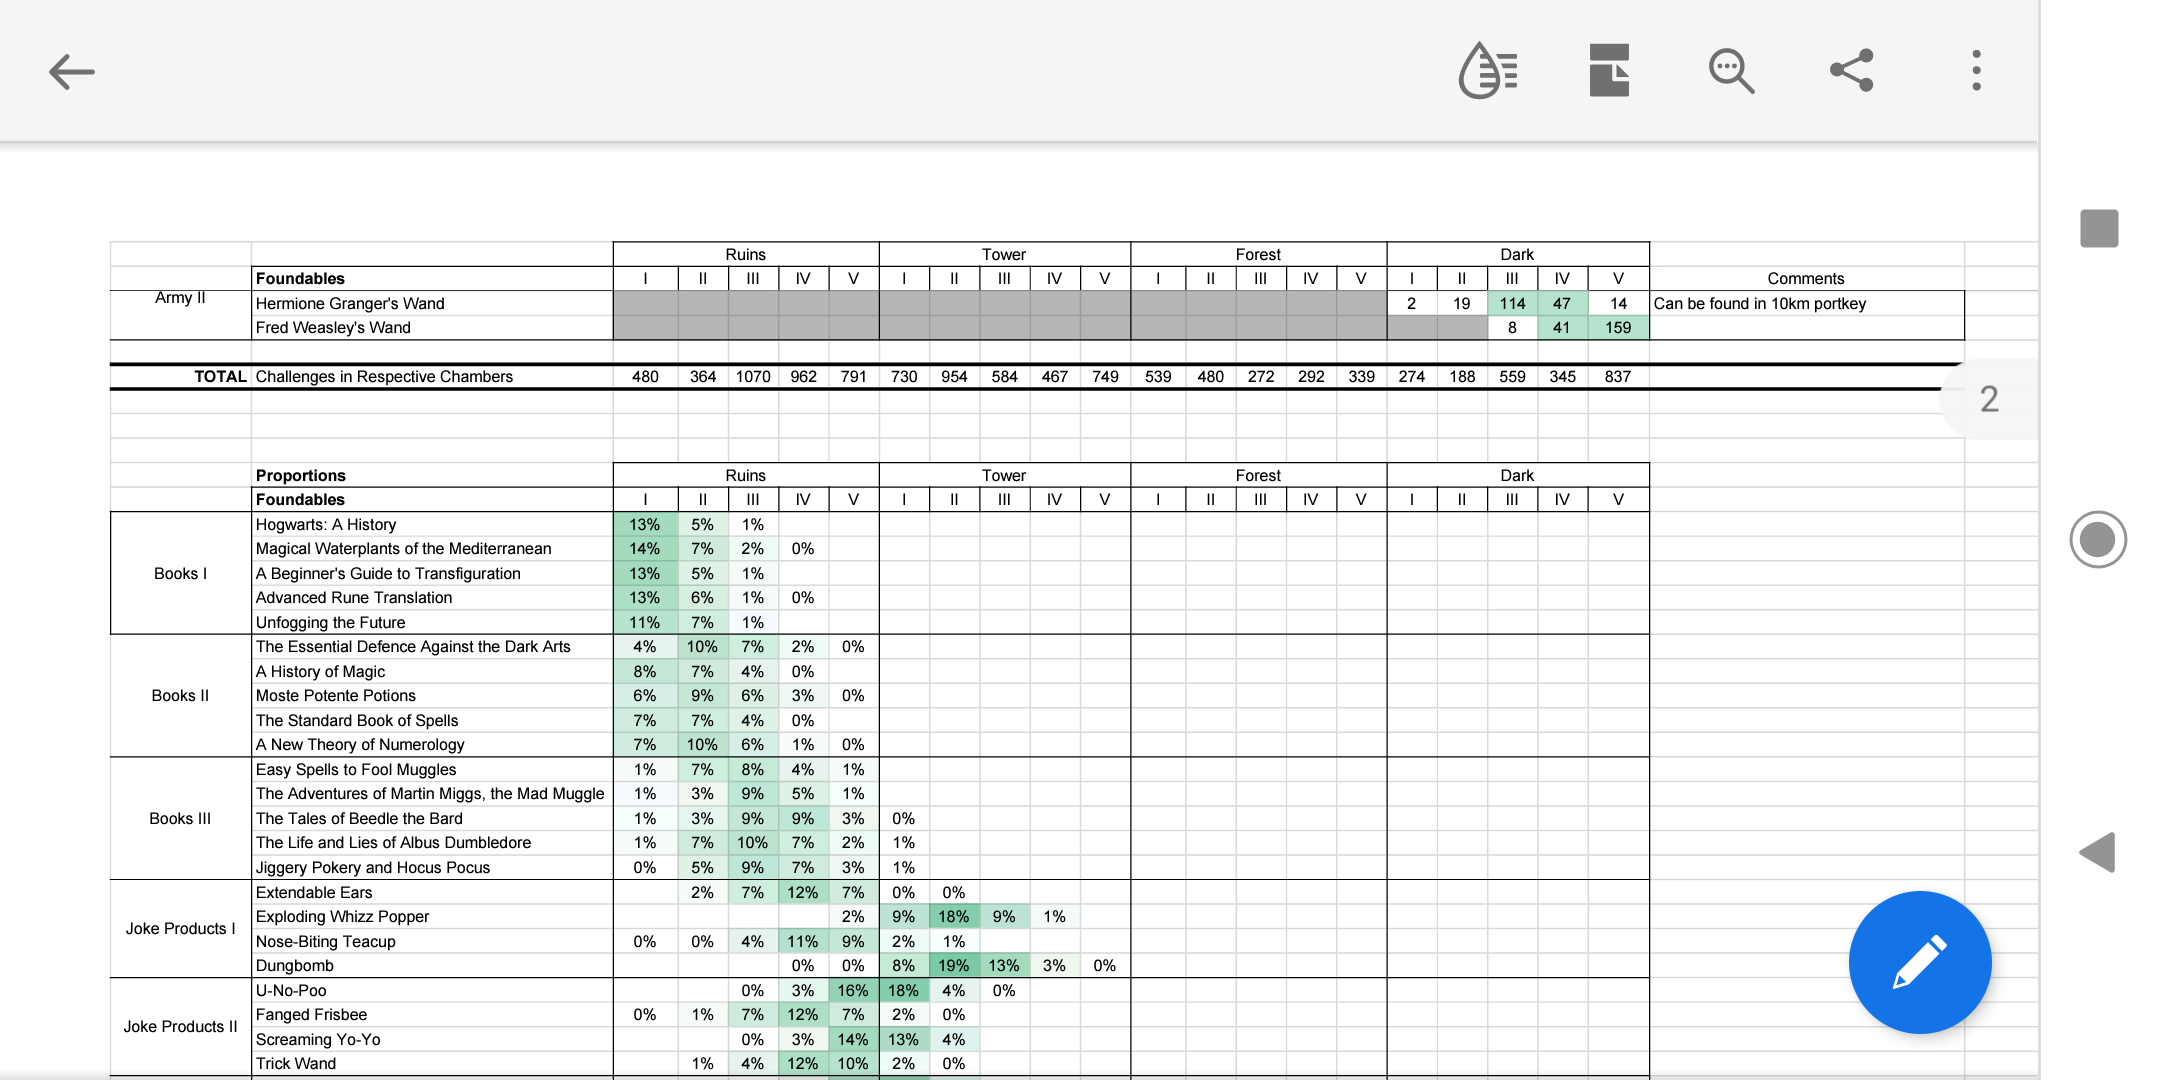Viewport: 2160px width, 1080px height.
Task: Select the Books I category cell
Action: tap(180, 573)
